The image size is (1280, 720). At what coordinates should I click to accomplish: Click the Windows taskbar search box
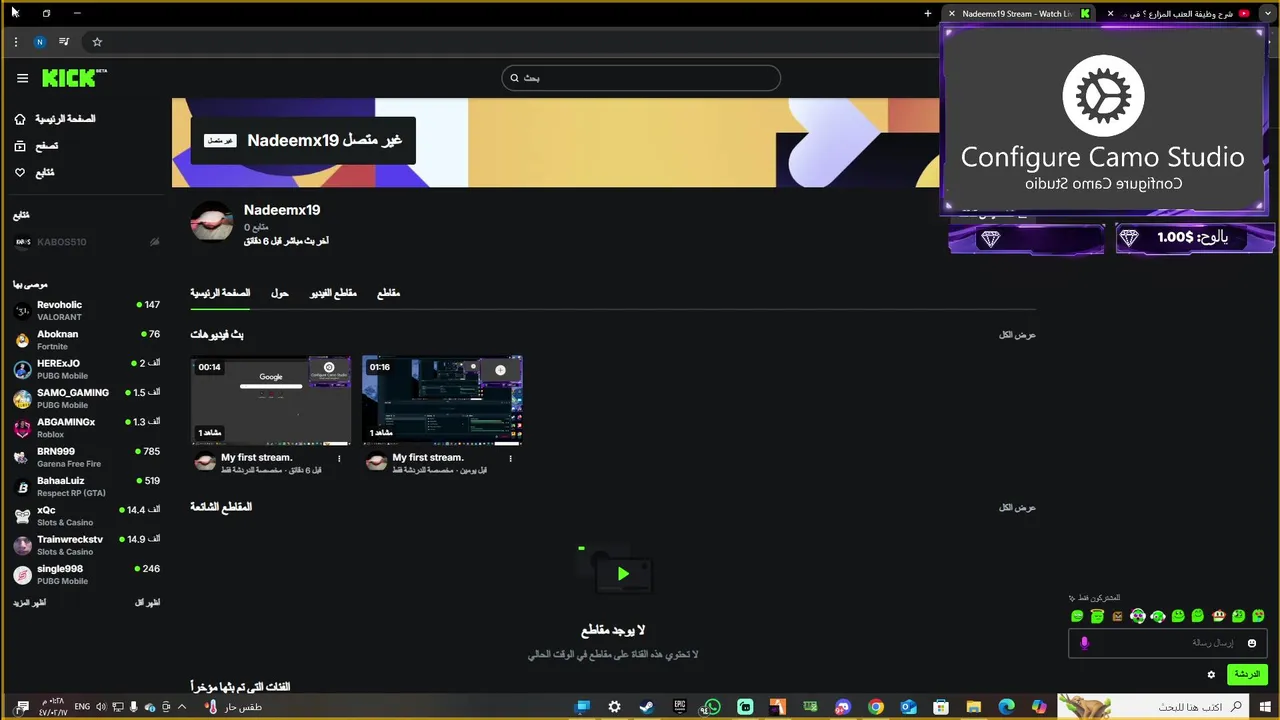coord(1152,707)
